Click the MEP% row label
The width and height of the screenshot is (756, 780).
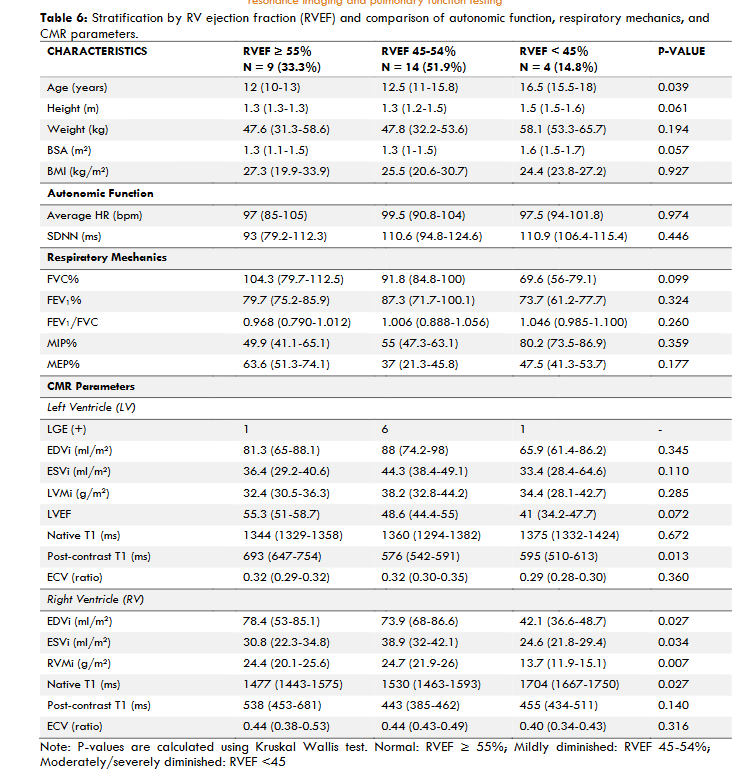pos(63,363)
